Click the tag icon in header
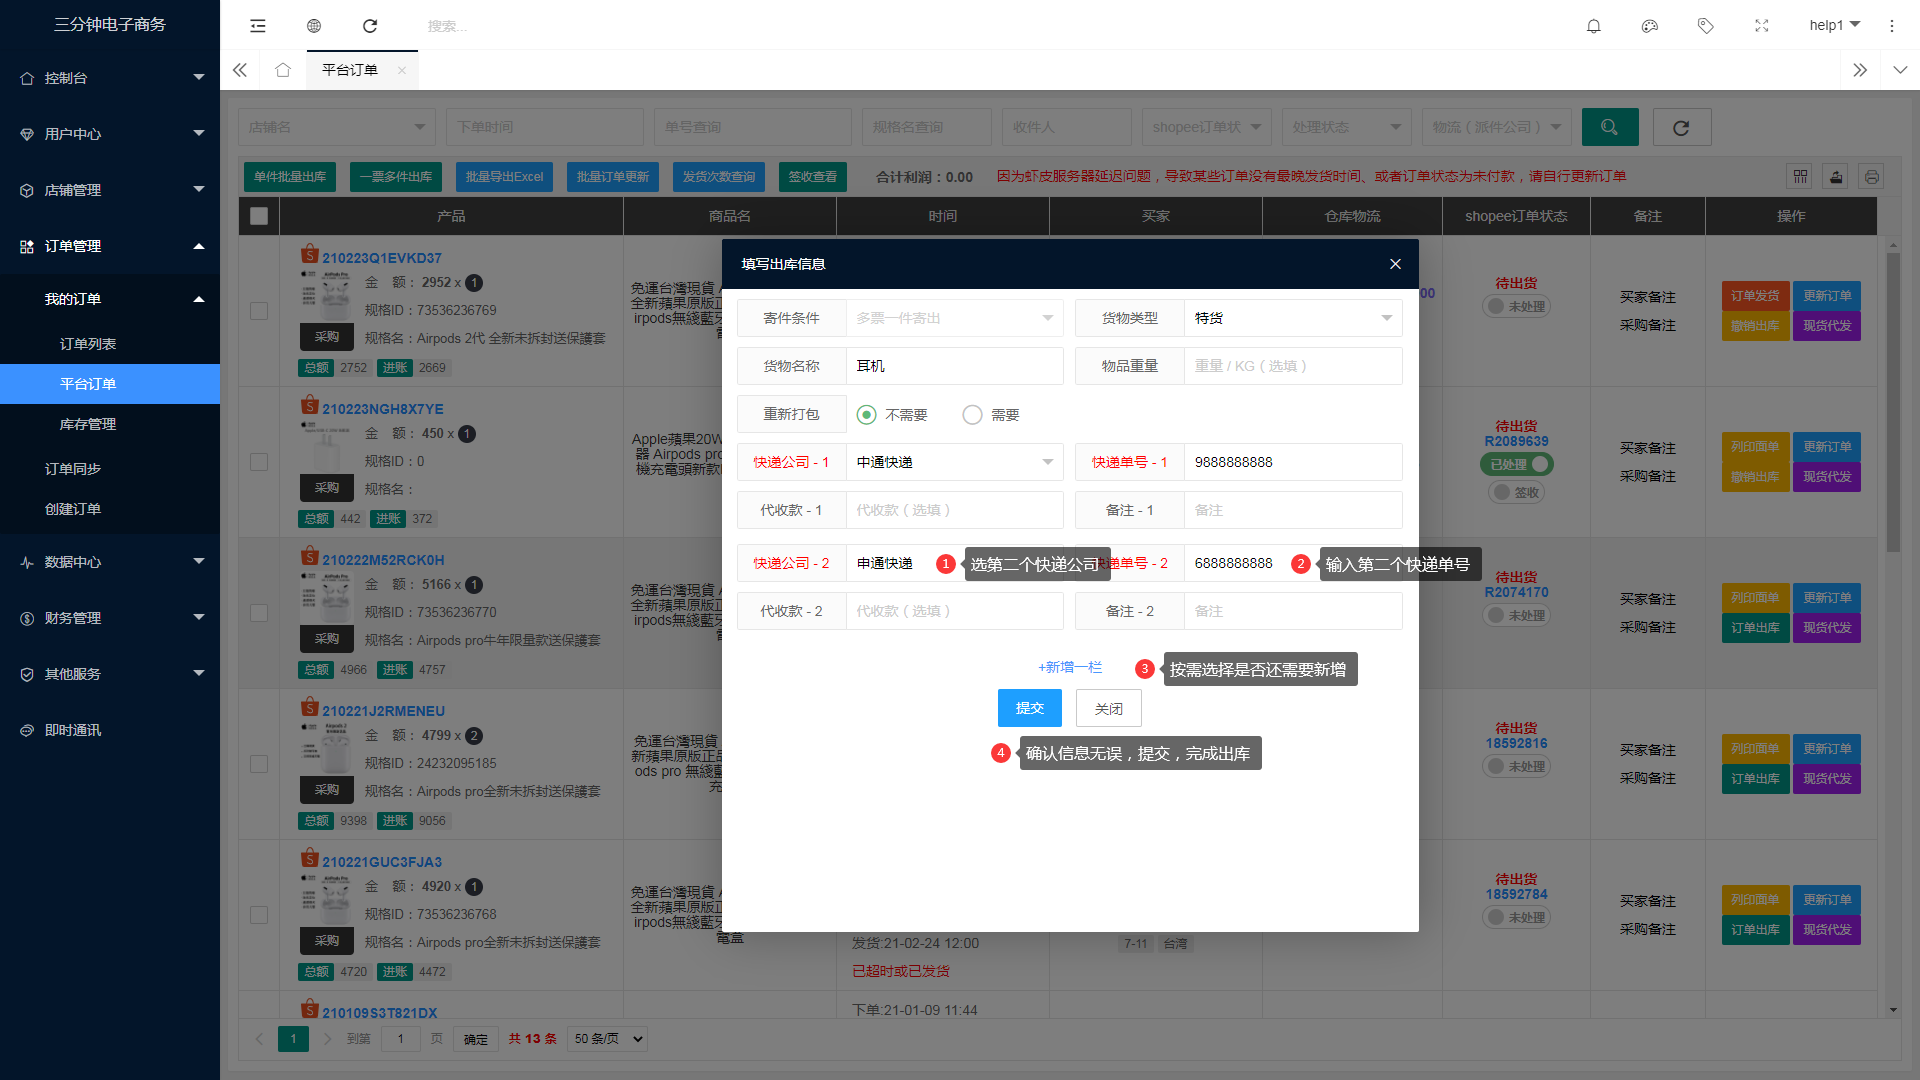The width and height of the screenshot is (1920, 1080). point(1706,26)
